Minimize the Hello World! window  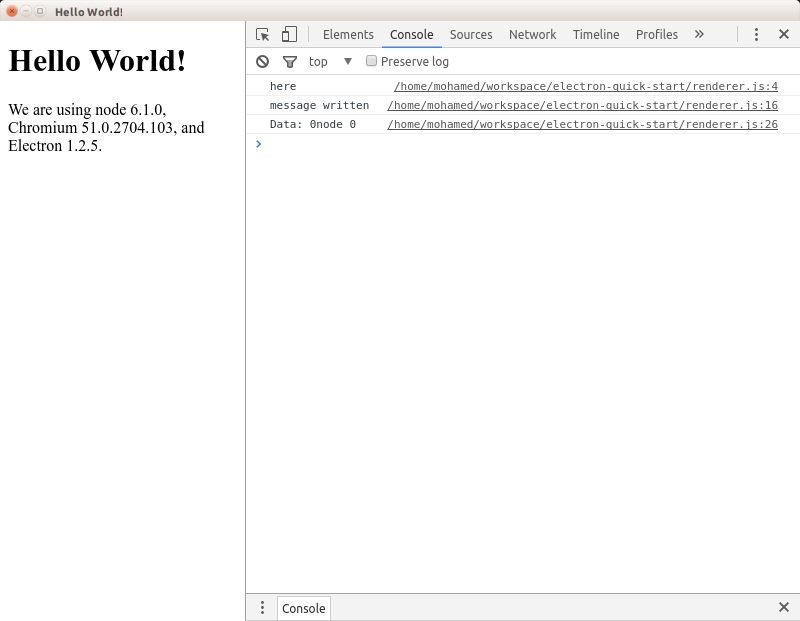(x=26, y=11)
